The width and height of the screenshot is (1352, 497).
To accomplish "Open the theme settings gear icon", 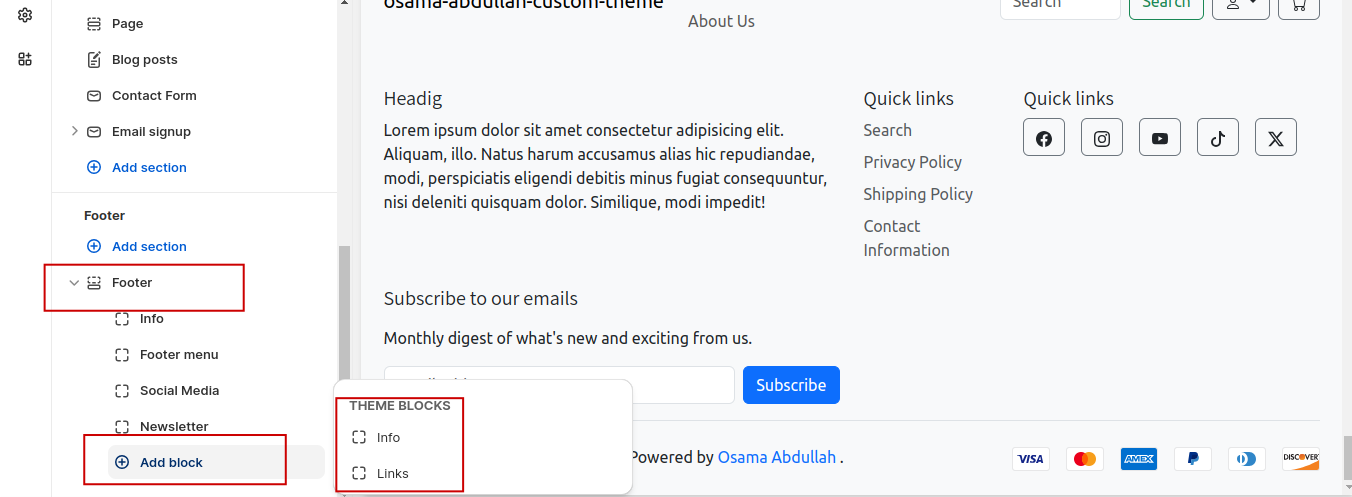I will click(x=25, y=15).
